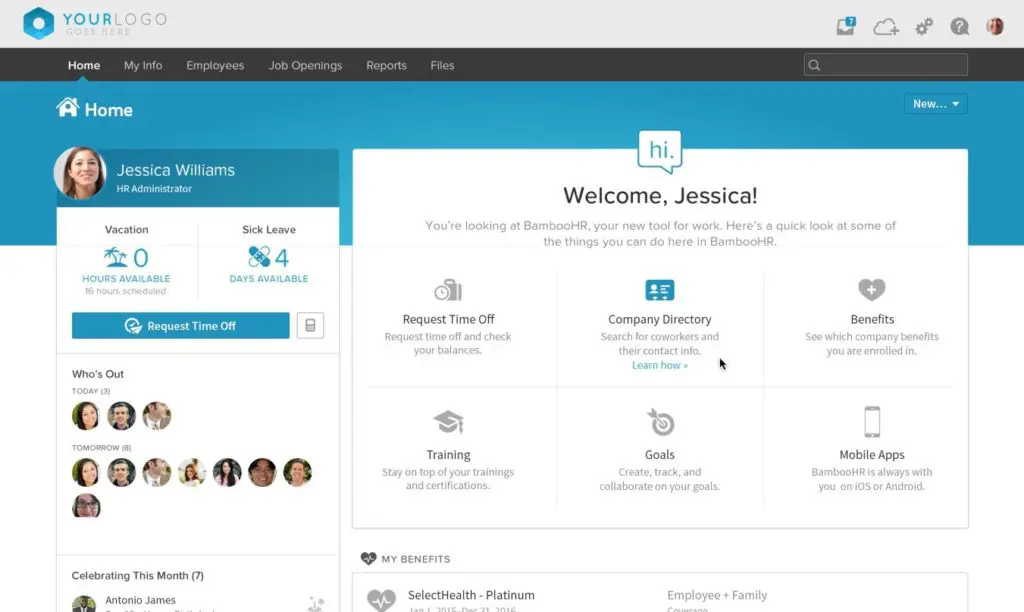Image resolution: width=1024 pixels, height=612 pixels.
Task: Click the search magnifier icon
Action: tap(814, 65)
